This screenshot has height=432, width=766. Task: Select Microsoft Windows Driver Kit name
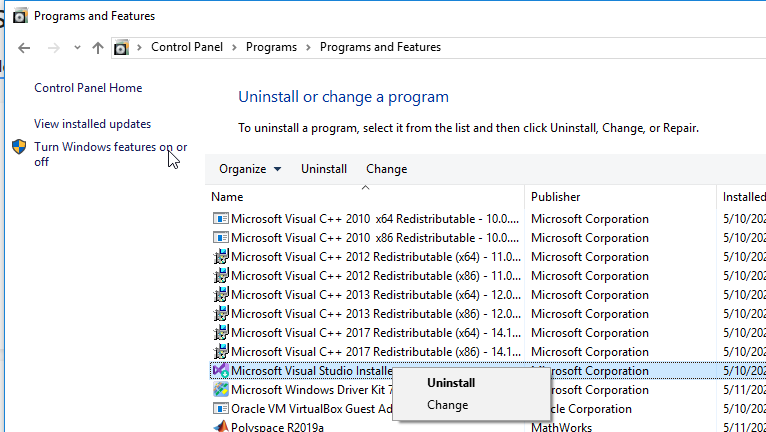pos(312,390)
